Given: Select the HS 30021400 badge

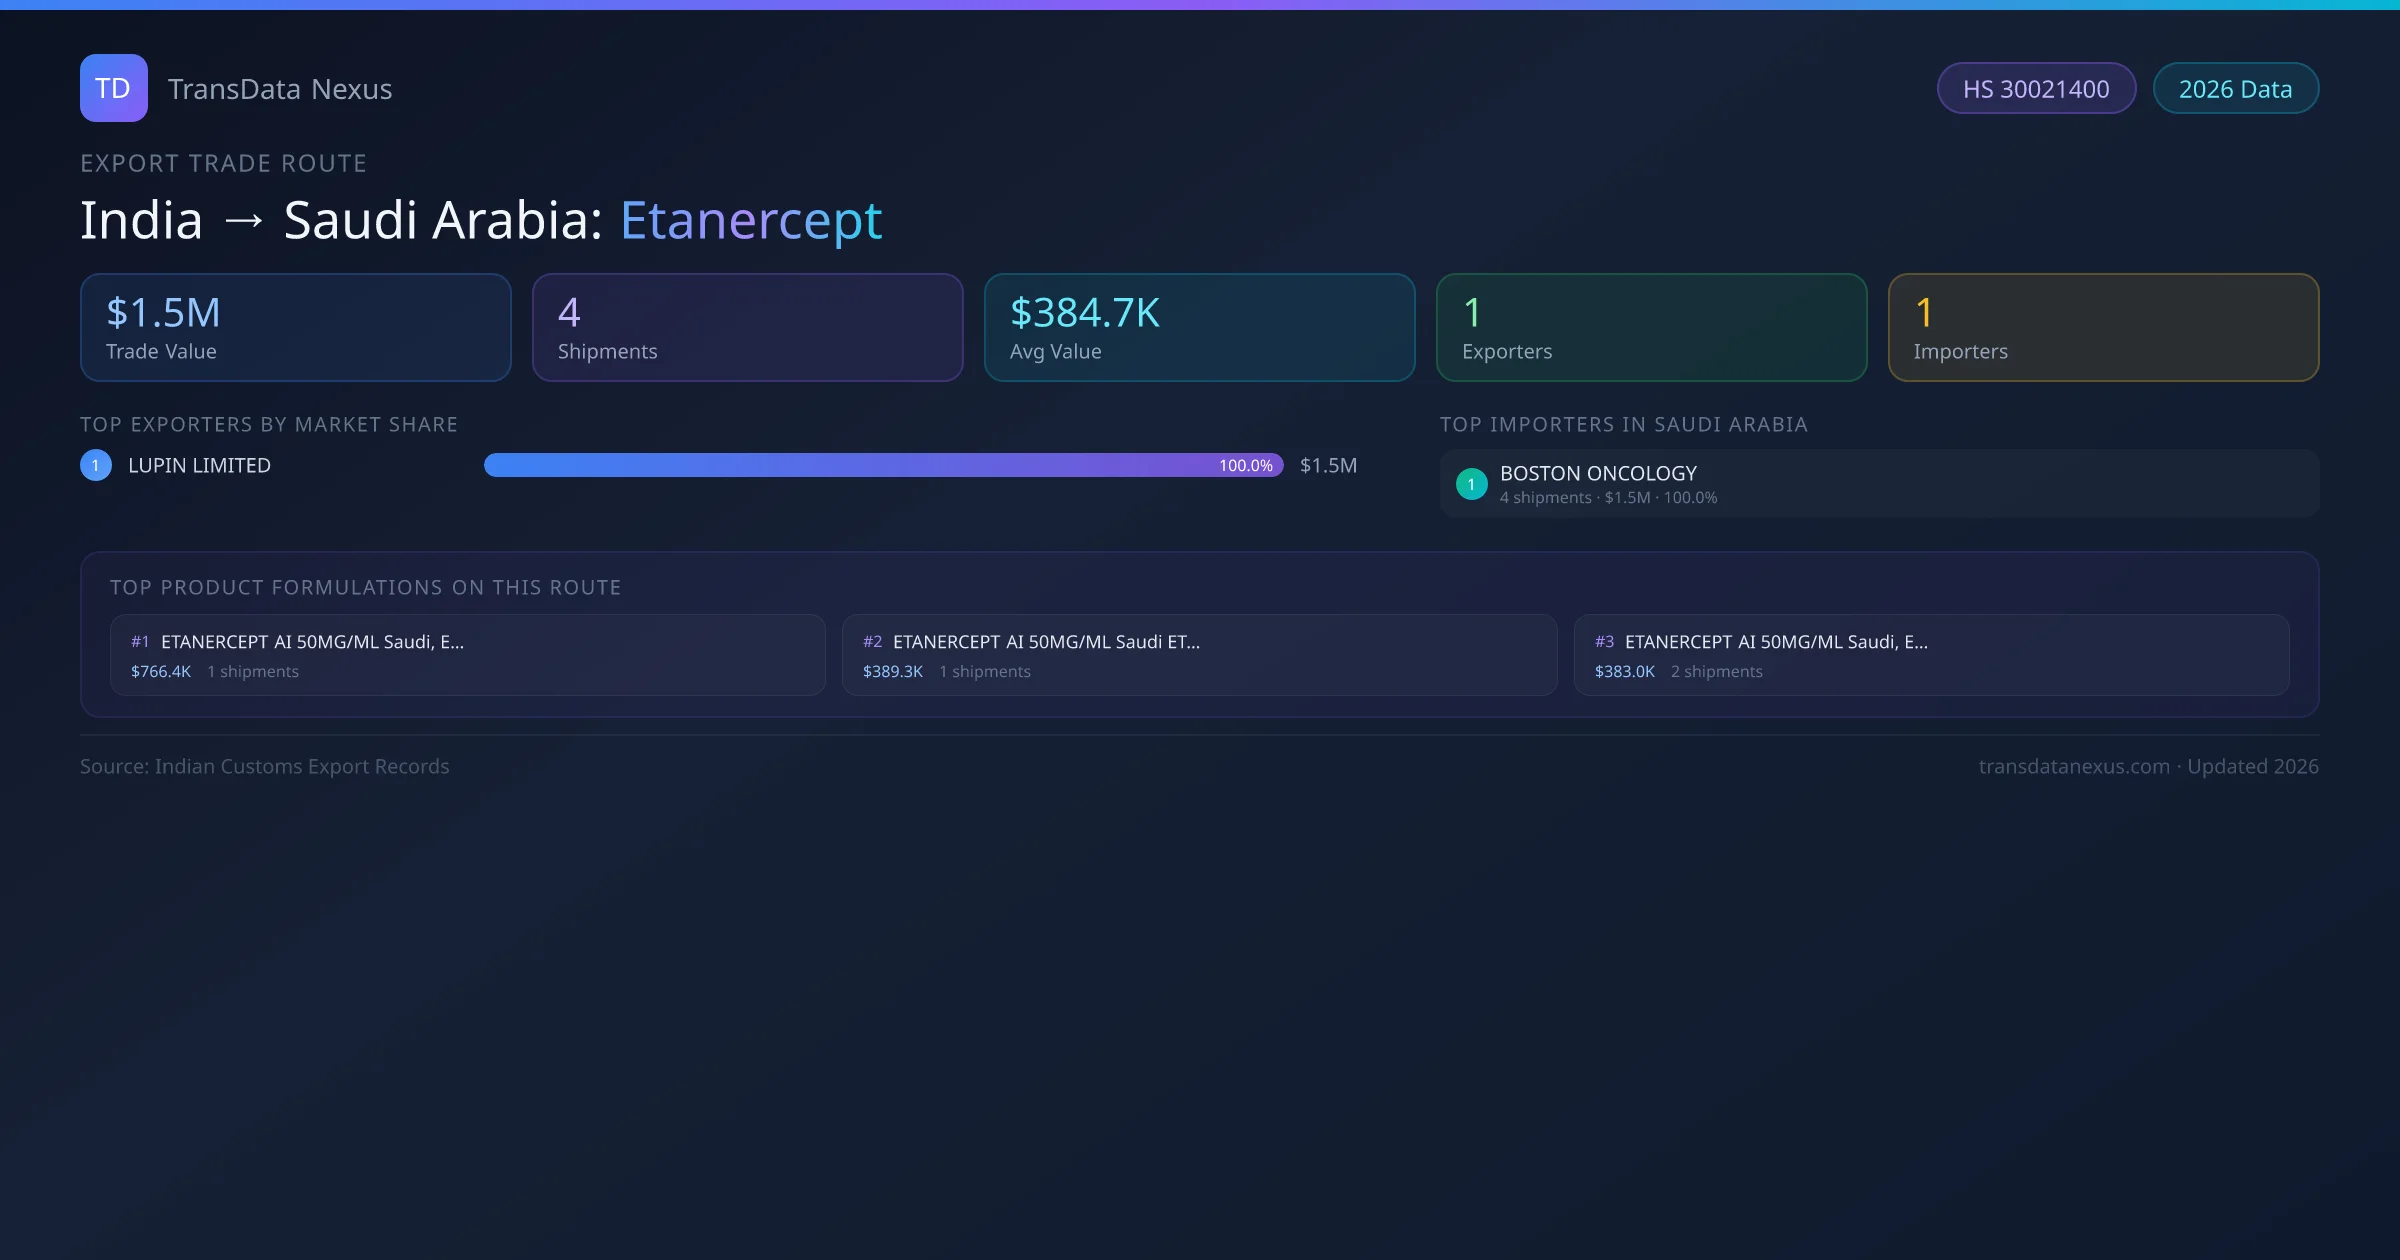Looking at the screenshot, I should point(2035,89).
